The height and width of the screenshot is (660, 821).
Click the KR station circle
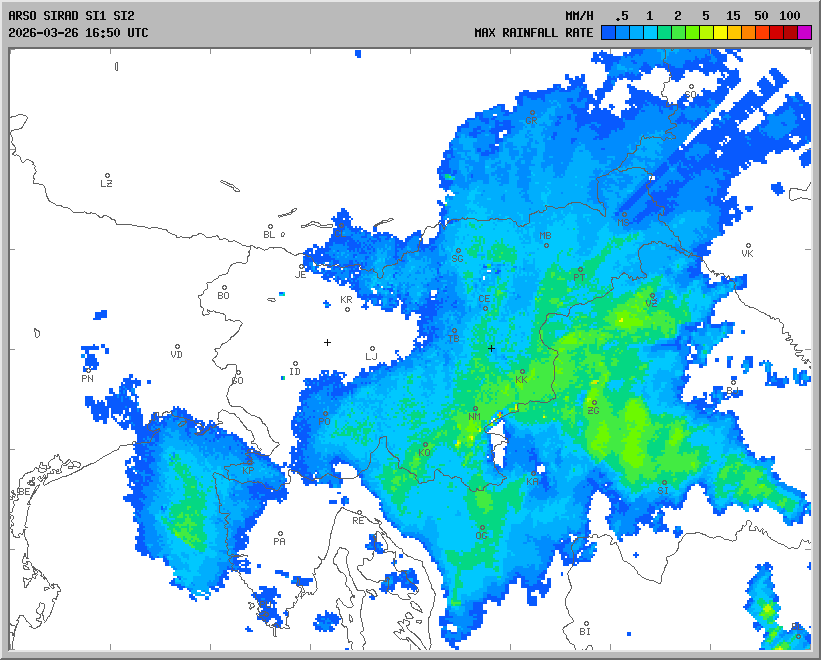click(347, 308)
